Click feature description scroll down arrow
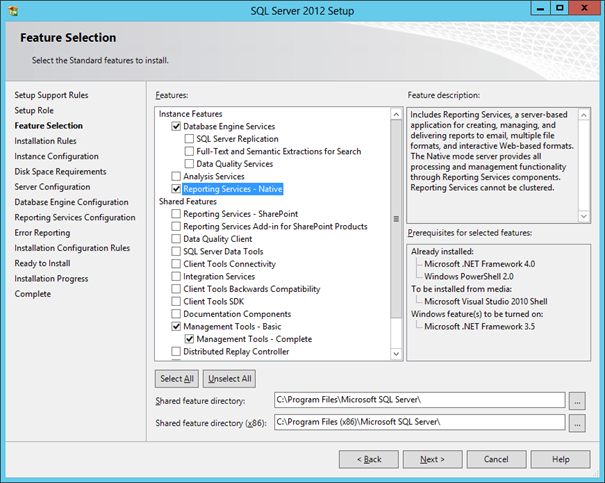Image resolution: width=605 pixels, height=483 pixels. tap(584, 216)
